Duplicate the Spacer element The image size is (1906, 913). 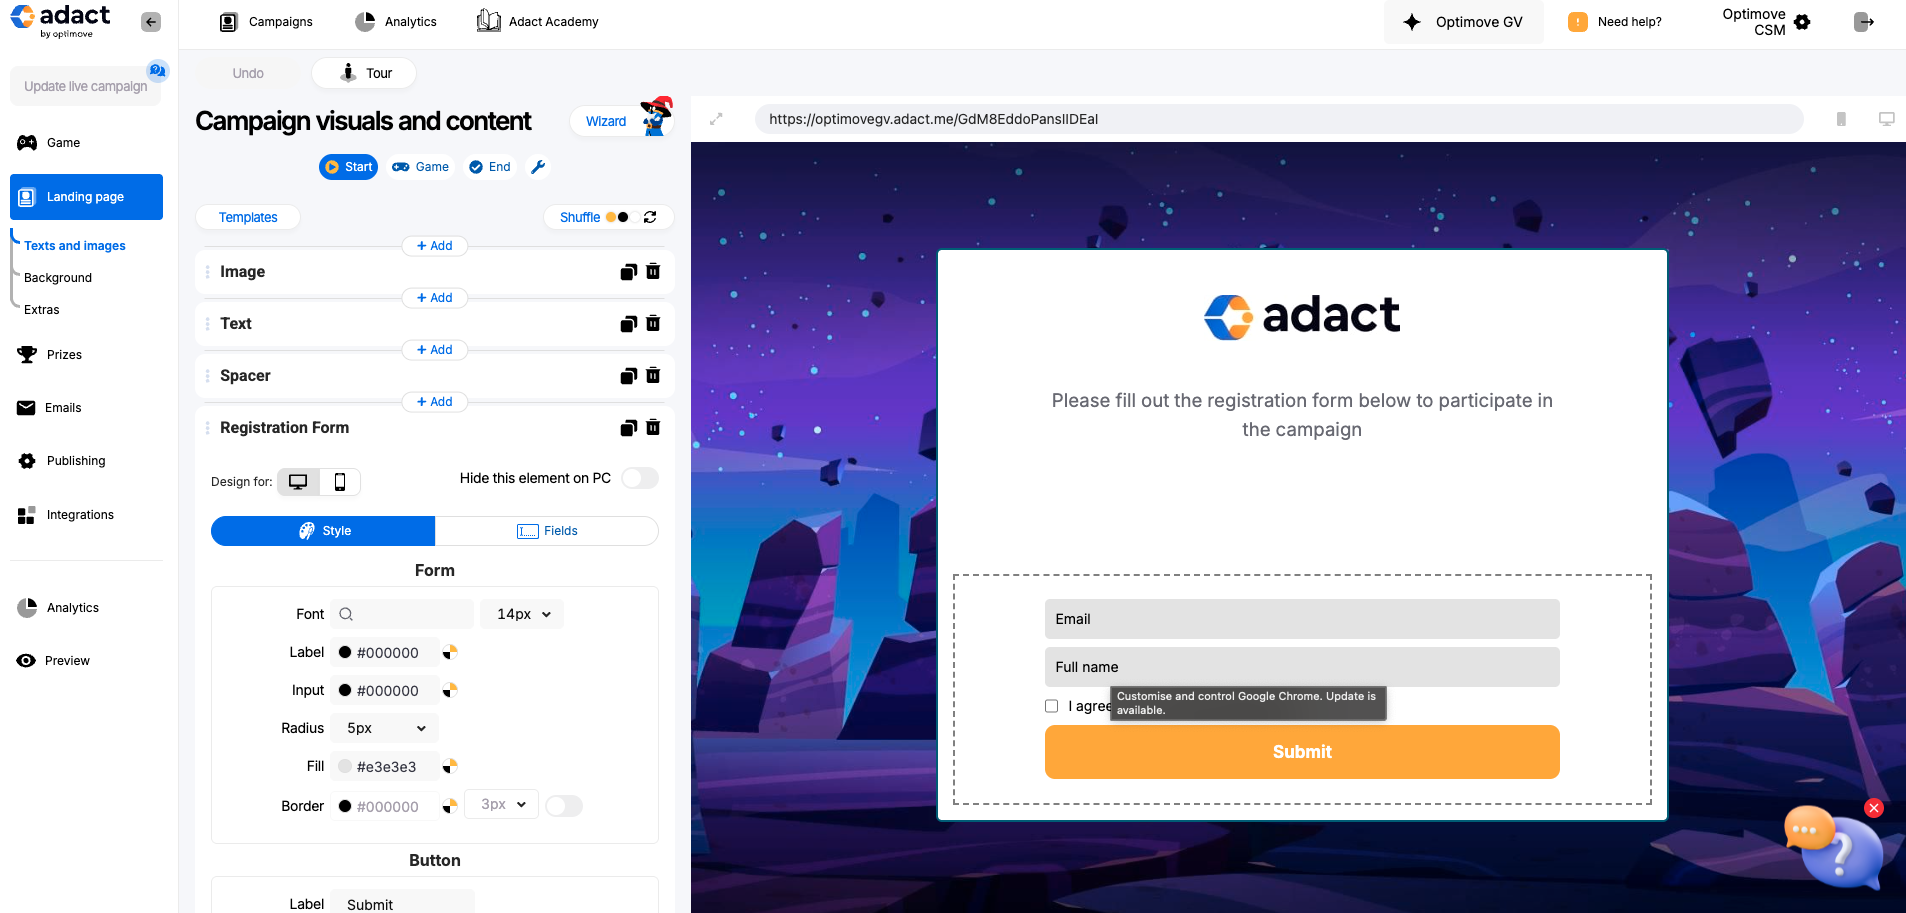click(628, 376)
